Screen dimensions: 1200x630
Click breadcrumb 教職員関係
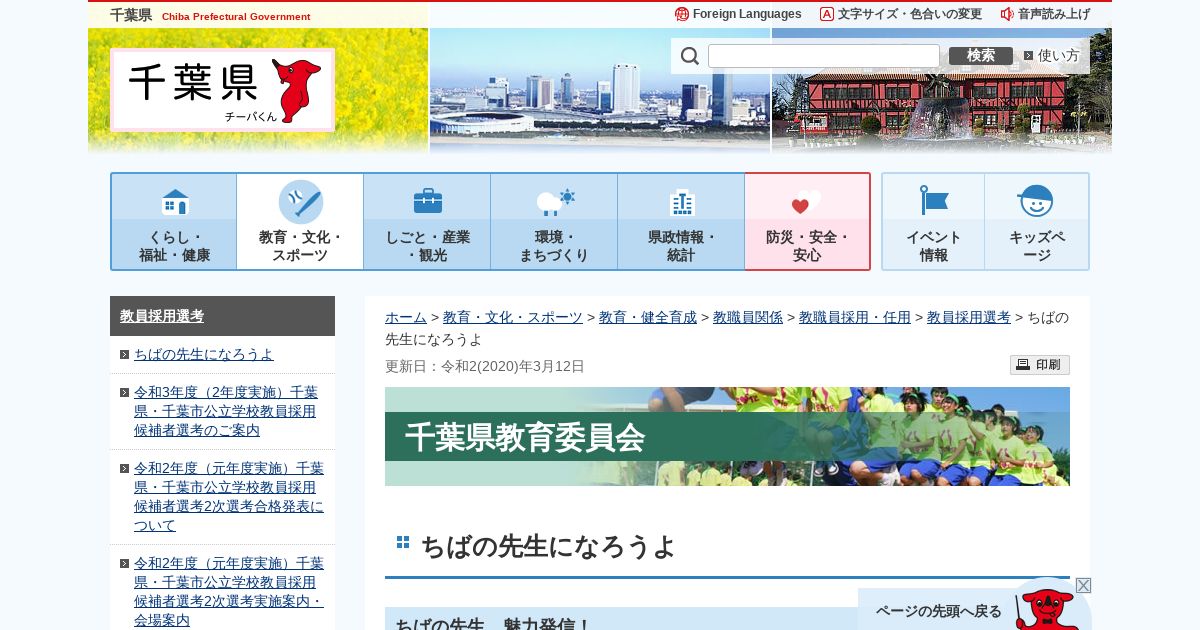(748, 317)
